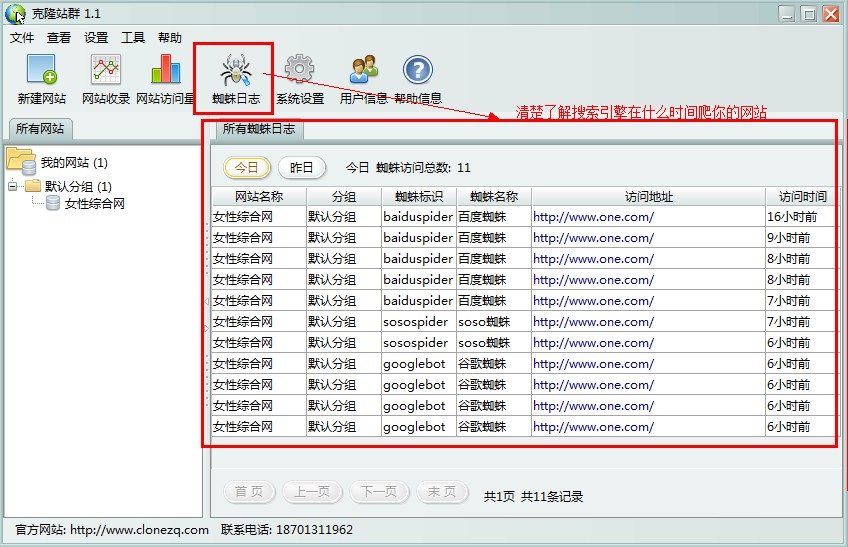Open the 帮助 menu

(170, 37)
